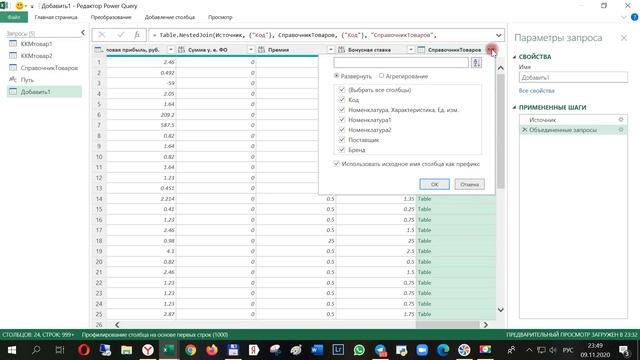
Task: Open gear settings for Объединенные запросы step
Action: tap(621, 130)
